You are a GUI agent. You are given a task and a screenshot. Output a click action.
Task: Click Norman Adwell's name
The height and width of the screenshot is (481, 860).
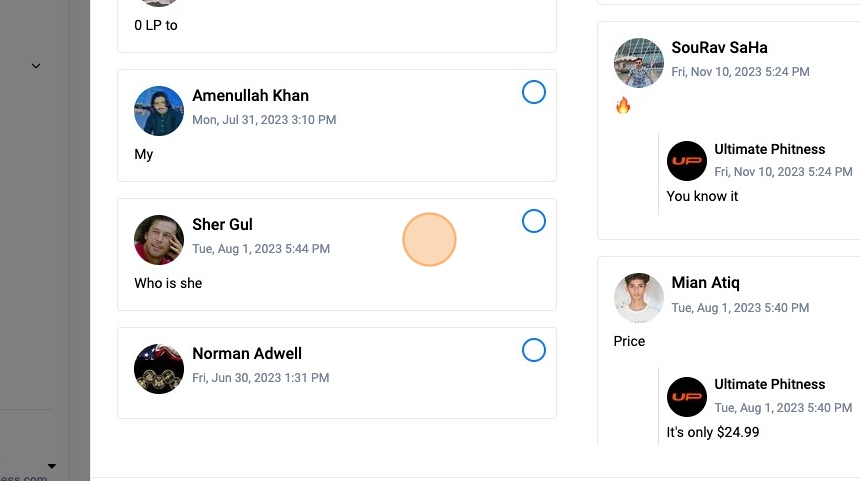coord(246,354)
